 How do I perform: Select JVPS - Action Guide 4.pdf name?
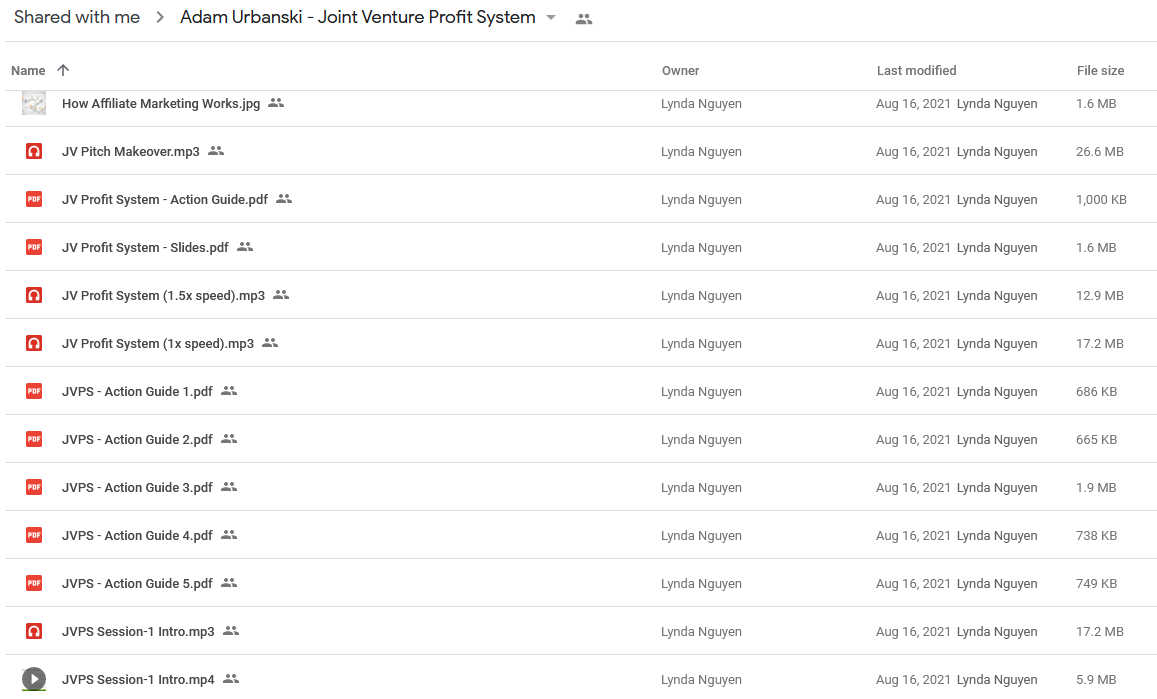click(x=137, y=535)
